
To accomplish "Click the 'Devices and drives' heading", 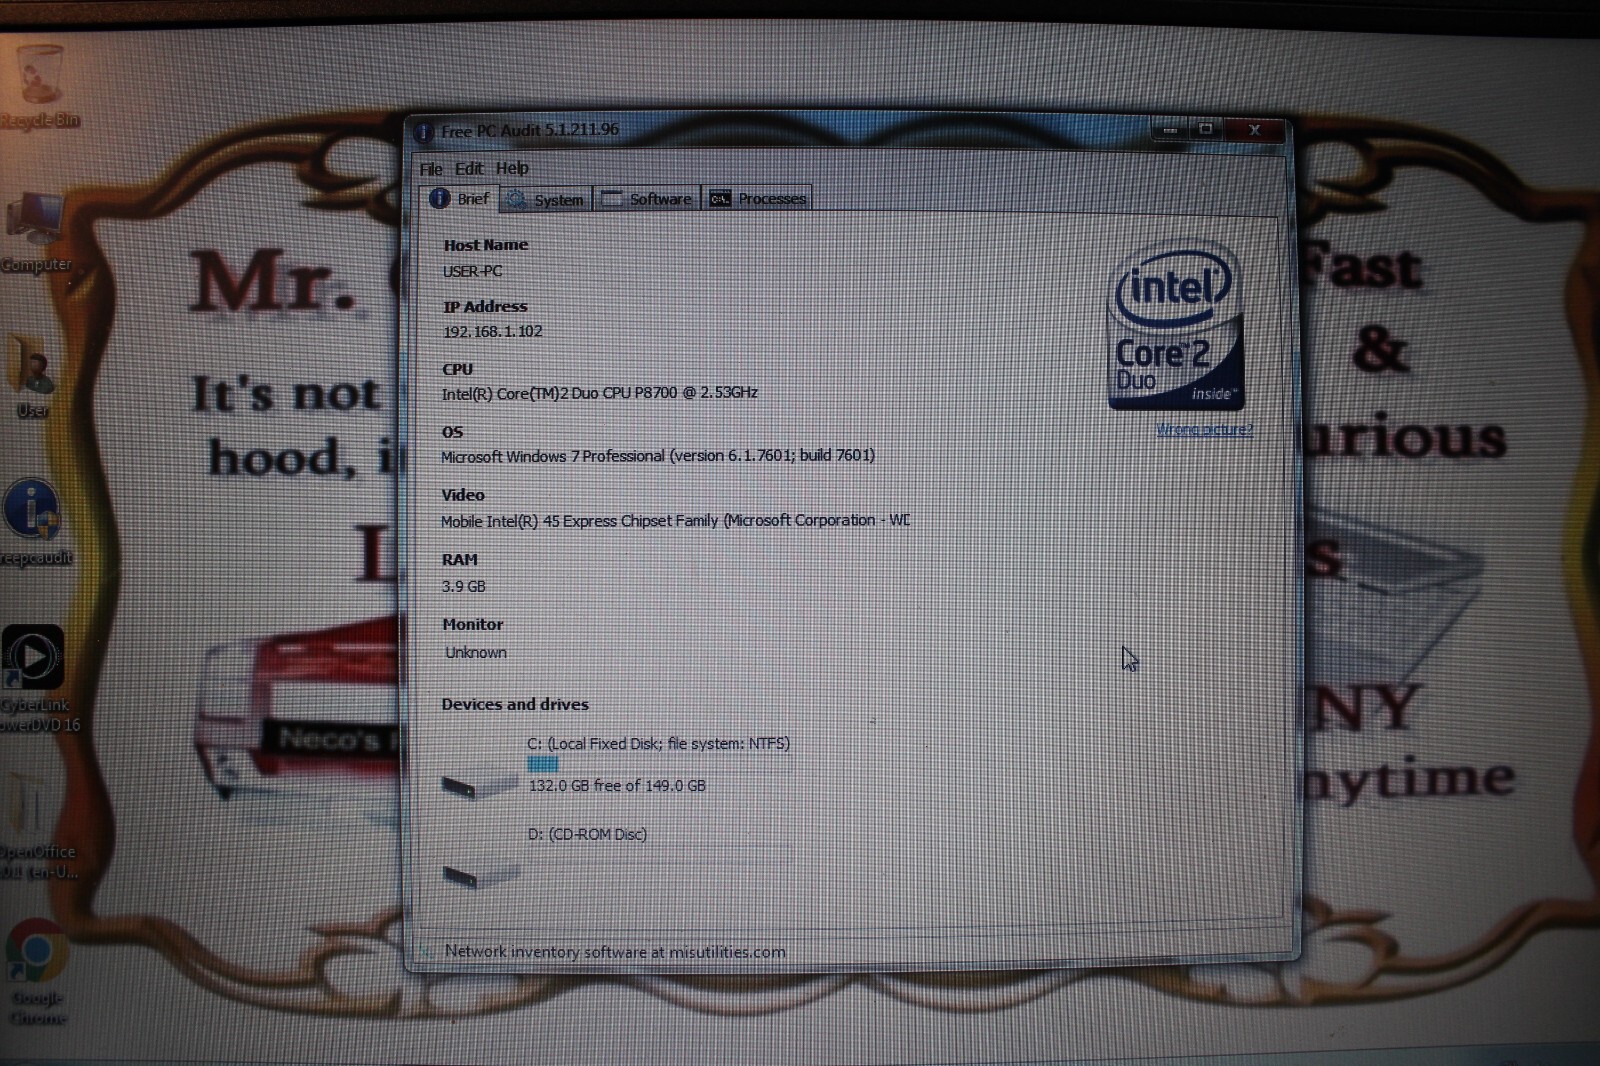I will point(515,705).
